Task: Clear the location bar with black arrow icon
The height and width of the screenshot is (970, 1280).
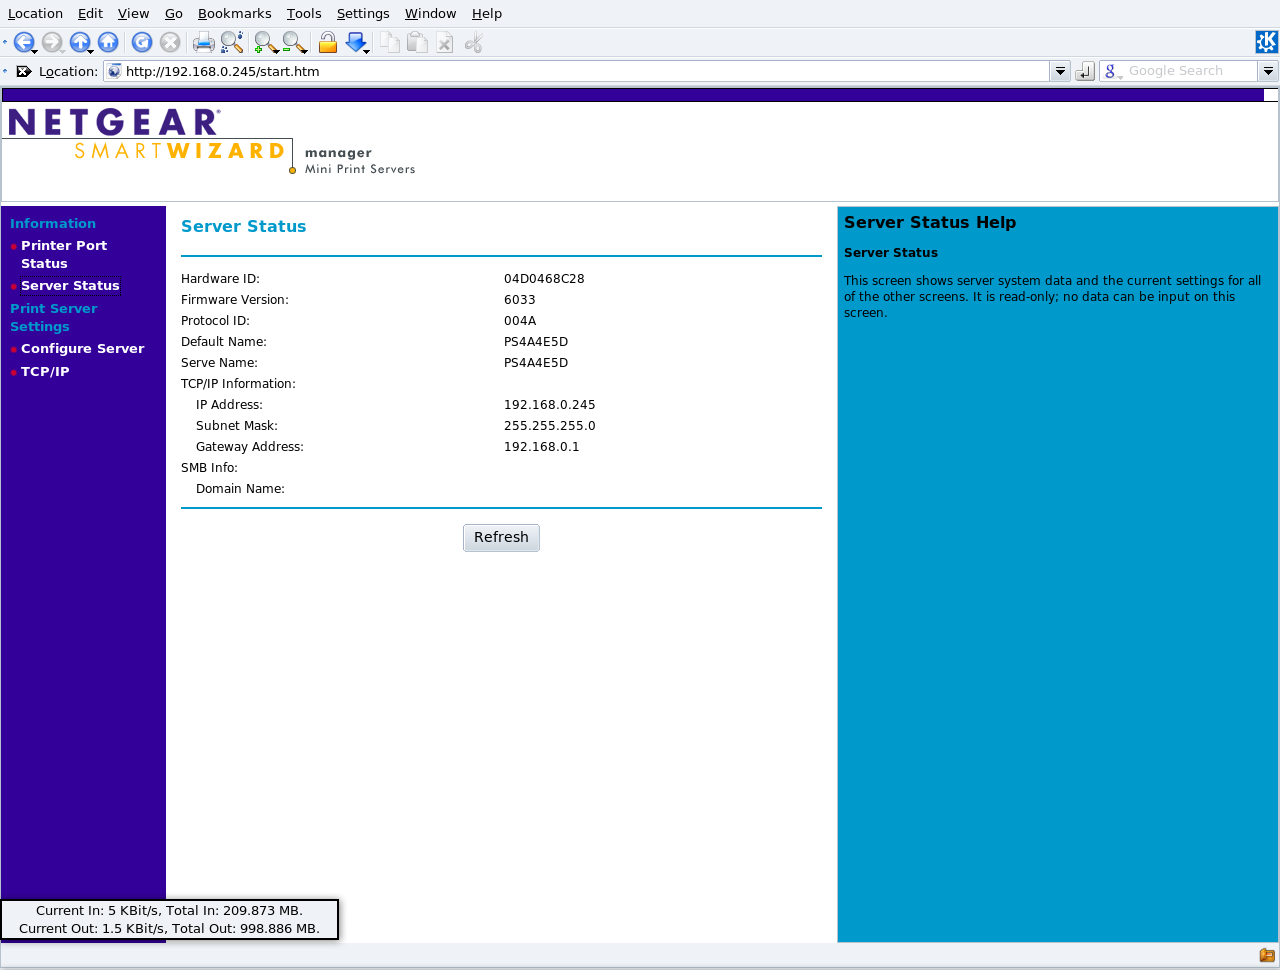Action: tap(24, 71)
